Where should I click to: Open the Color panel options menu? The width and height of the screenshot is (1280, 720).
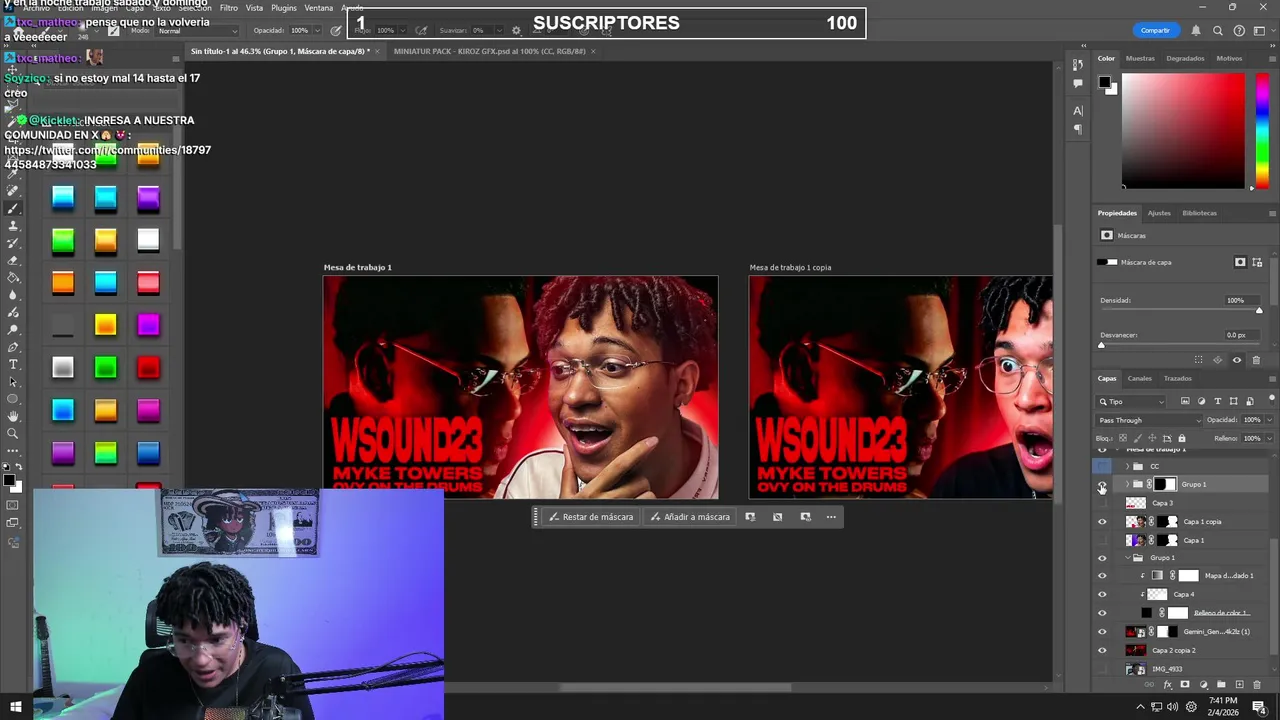(x=1272, y=58)
